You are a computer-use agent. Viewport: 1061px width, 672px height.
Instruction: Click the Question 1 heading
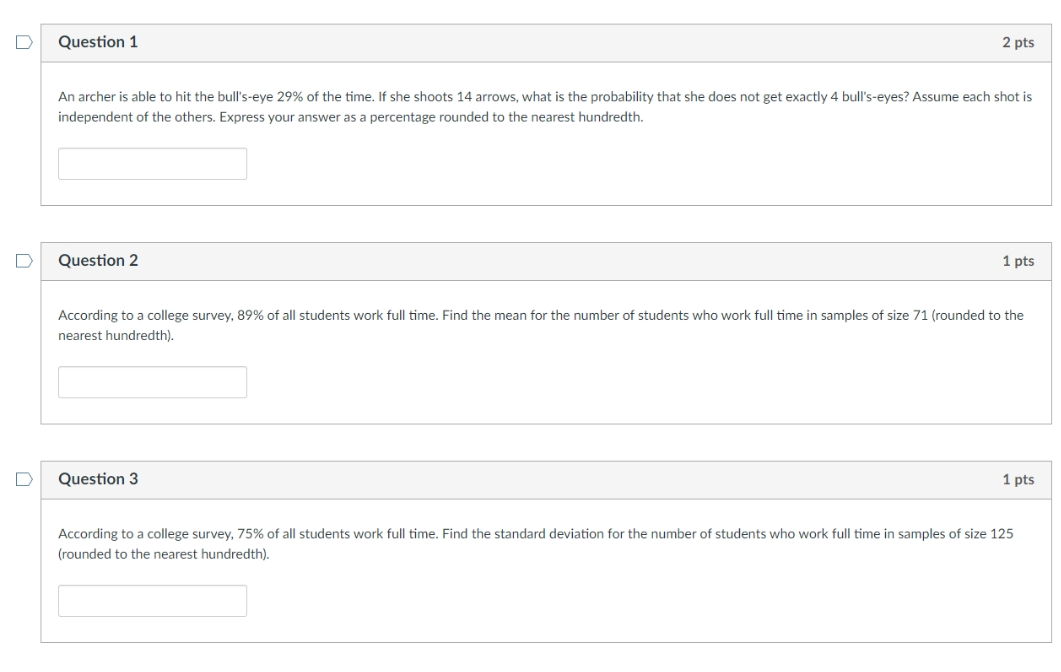point(98,42)
